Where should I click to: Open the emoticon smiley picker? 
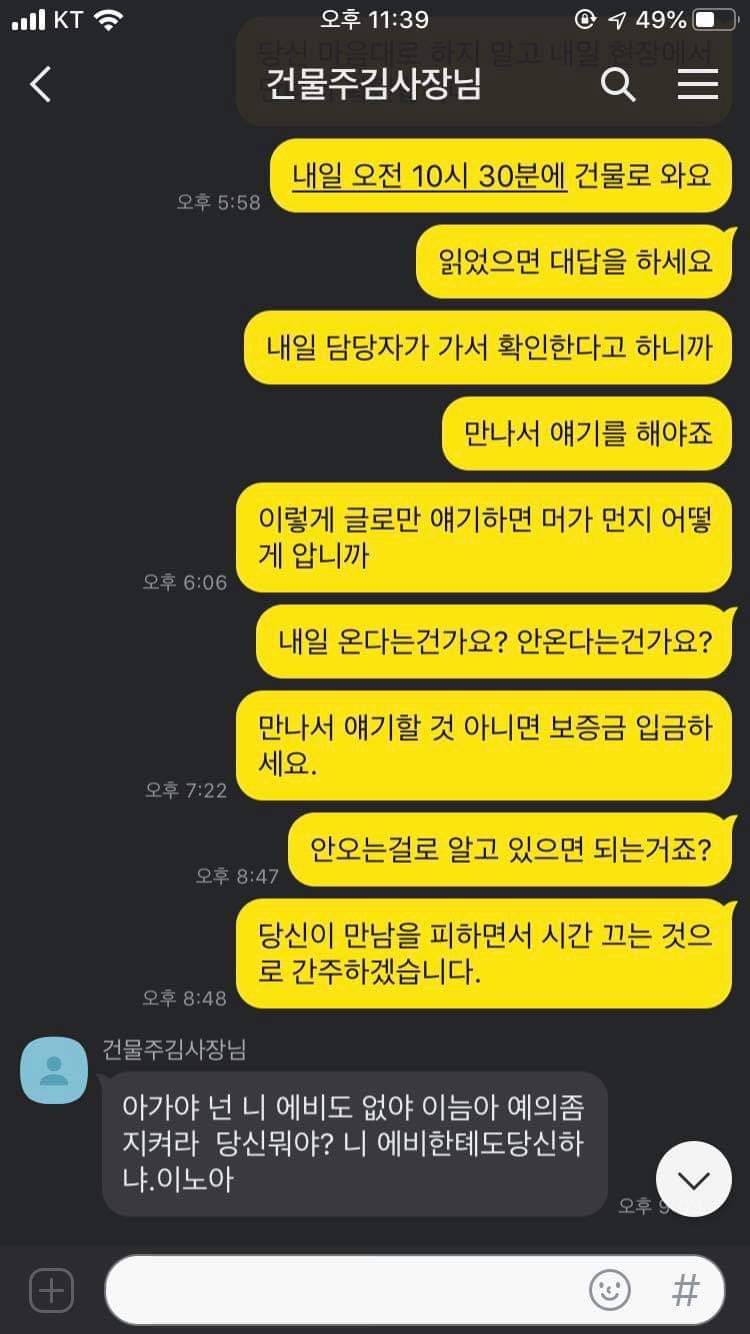(x=610, y=1290)
